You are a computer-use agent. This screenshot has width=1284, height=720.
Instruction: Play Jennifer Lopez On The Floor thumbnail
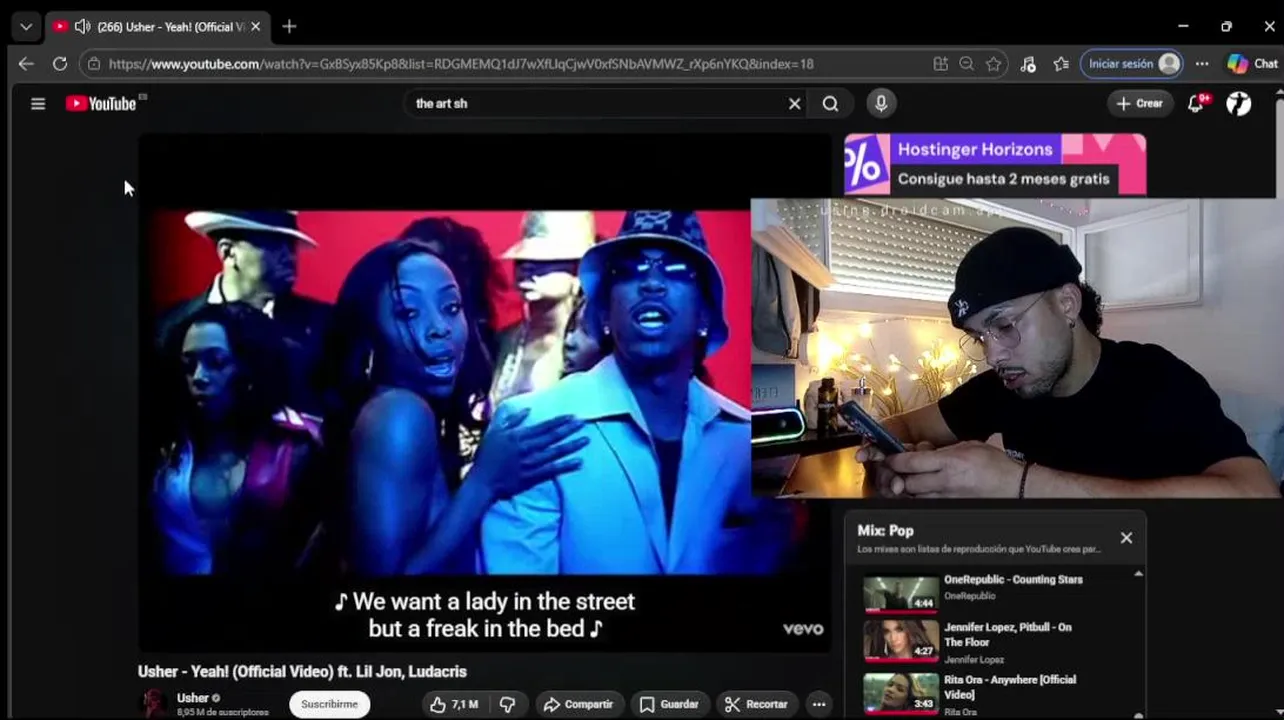point(901,640)
